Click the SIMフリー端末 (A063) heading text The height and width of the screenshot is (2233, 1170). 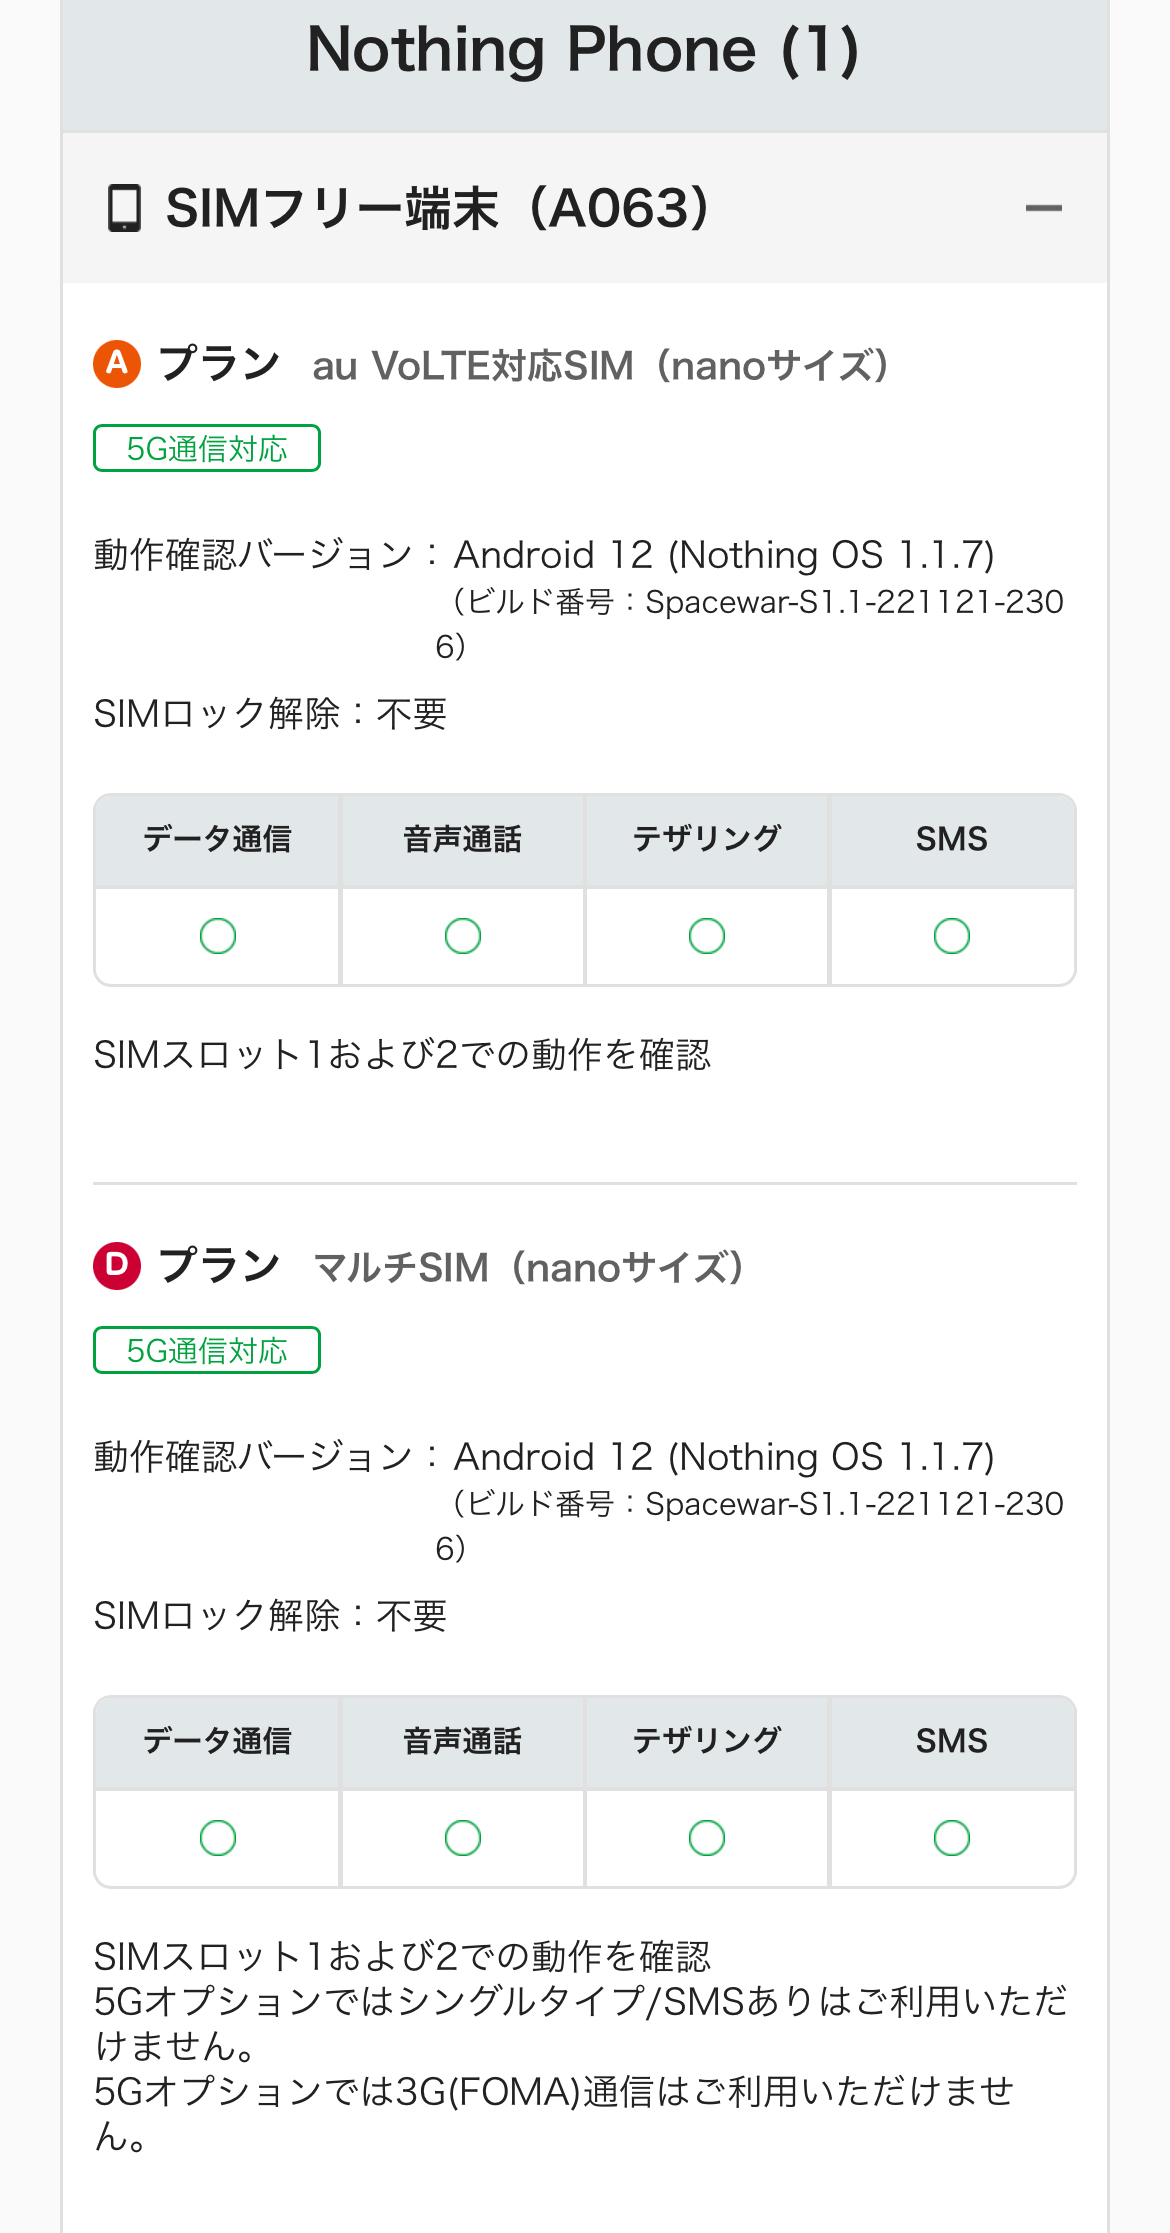pos(438,208)
